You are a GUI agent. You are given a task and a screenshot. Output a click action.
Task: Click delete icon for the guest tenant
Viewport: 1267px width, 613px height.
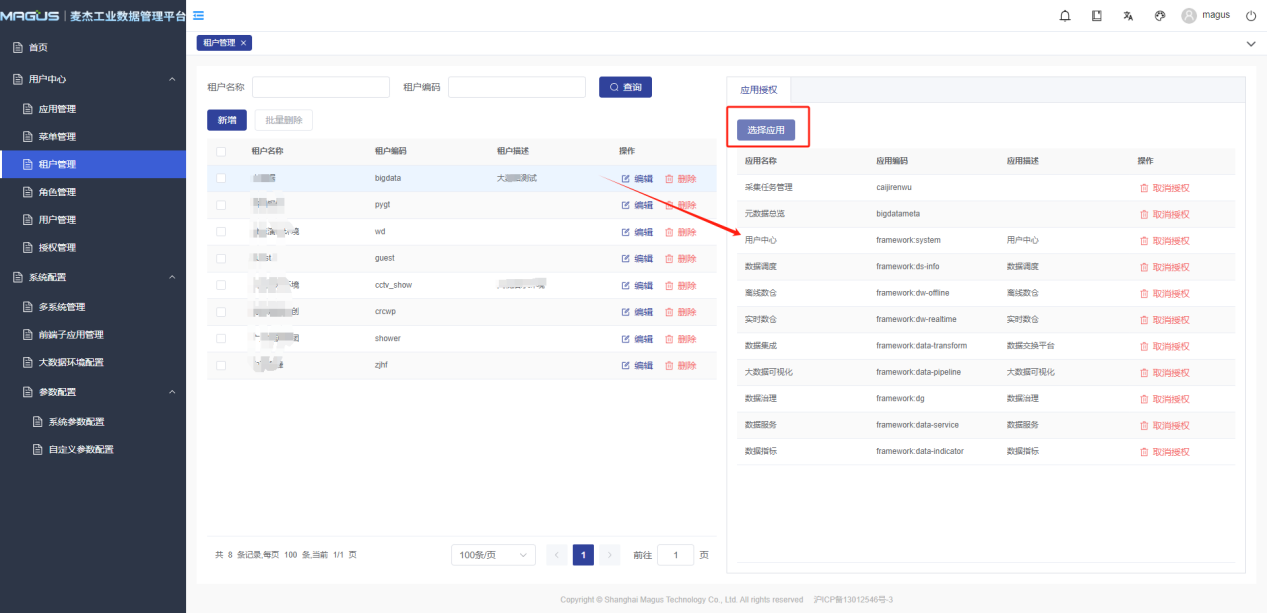click(x=670, y=259)
